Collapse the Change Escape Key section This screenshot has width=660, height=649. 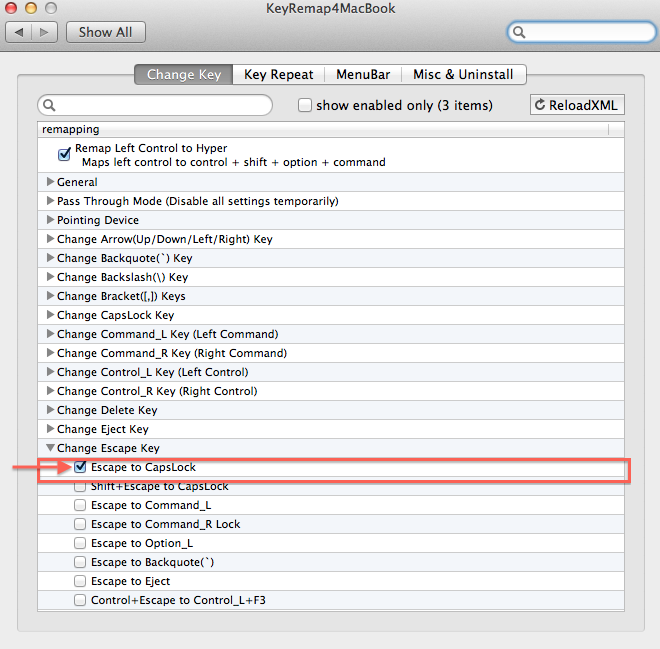click(x=50, y=448)
